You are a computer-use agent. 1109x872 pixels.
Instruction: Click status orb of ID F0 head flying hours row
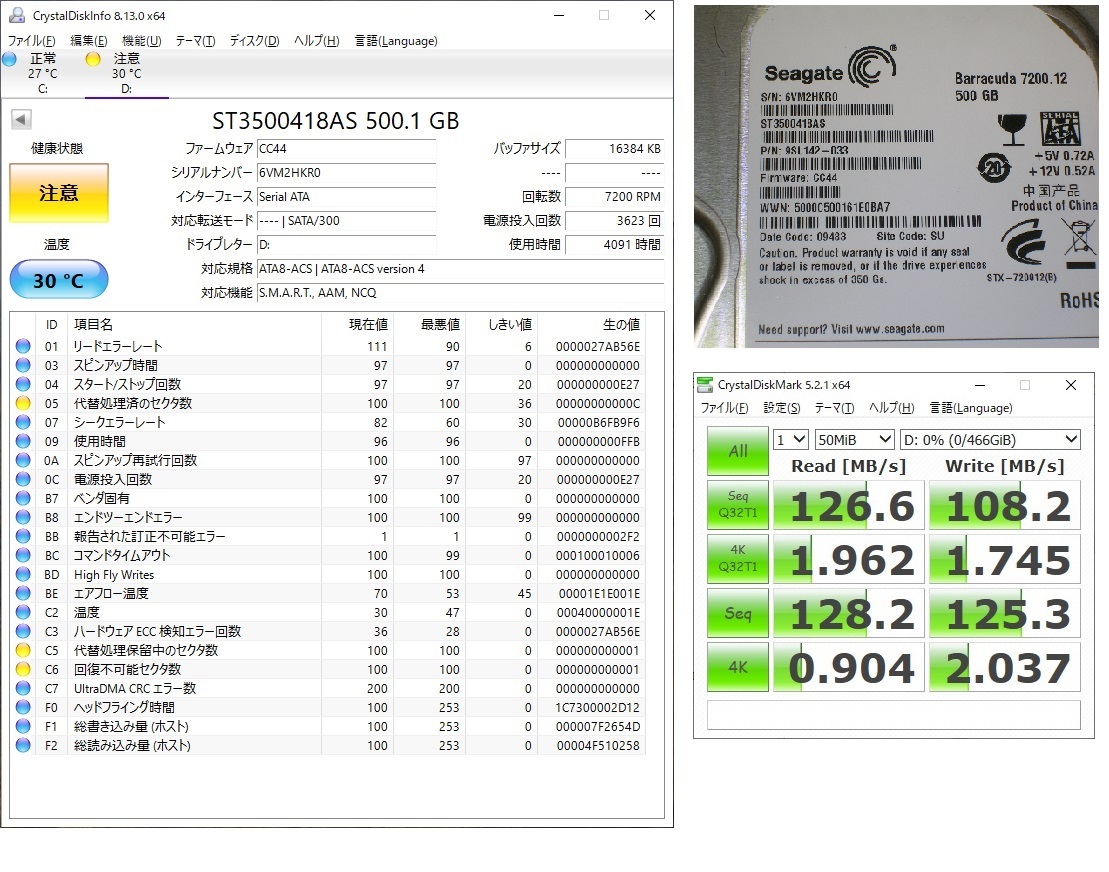[x=23, y=707]
